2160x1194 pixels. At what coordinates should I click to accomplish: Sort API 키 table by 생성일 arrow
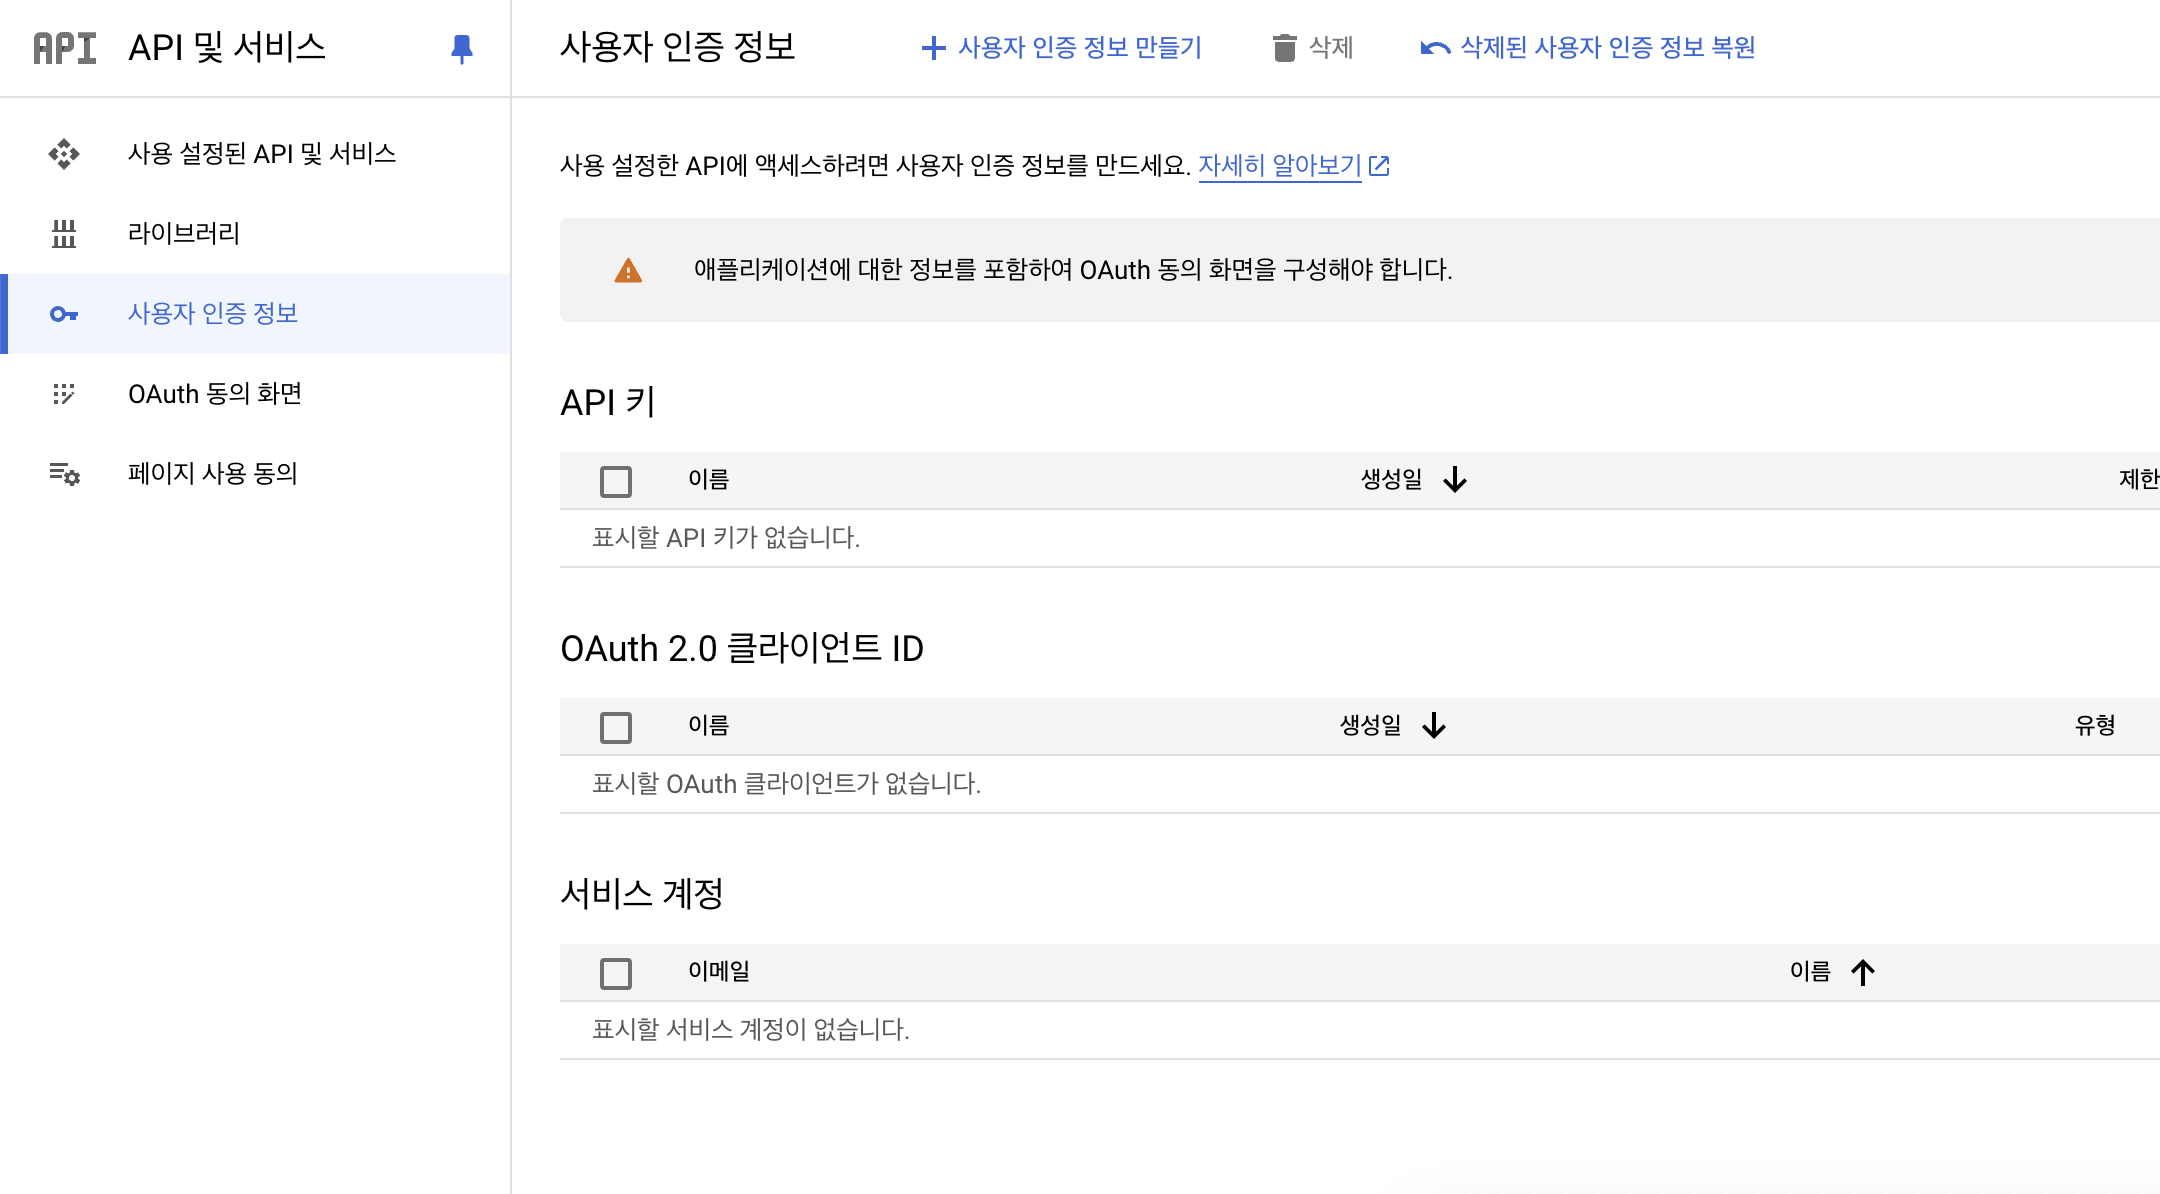1455,480
